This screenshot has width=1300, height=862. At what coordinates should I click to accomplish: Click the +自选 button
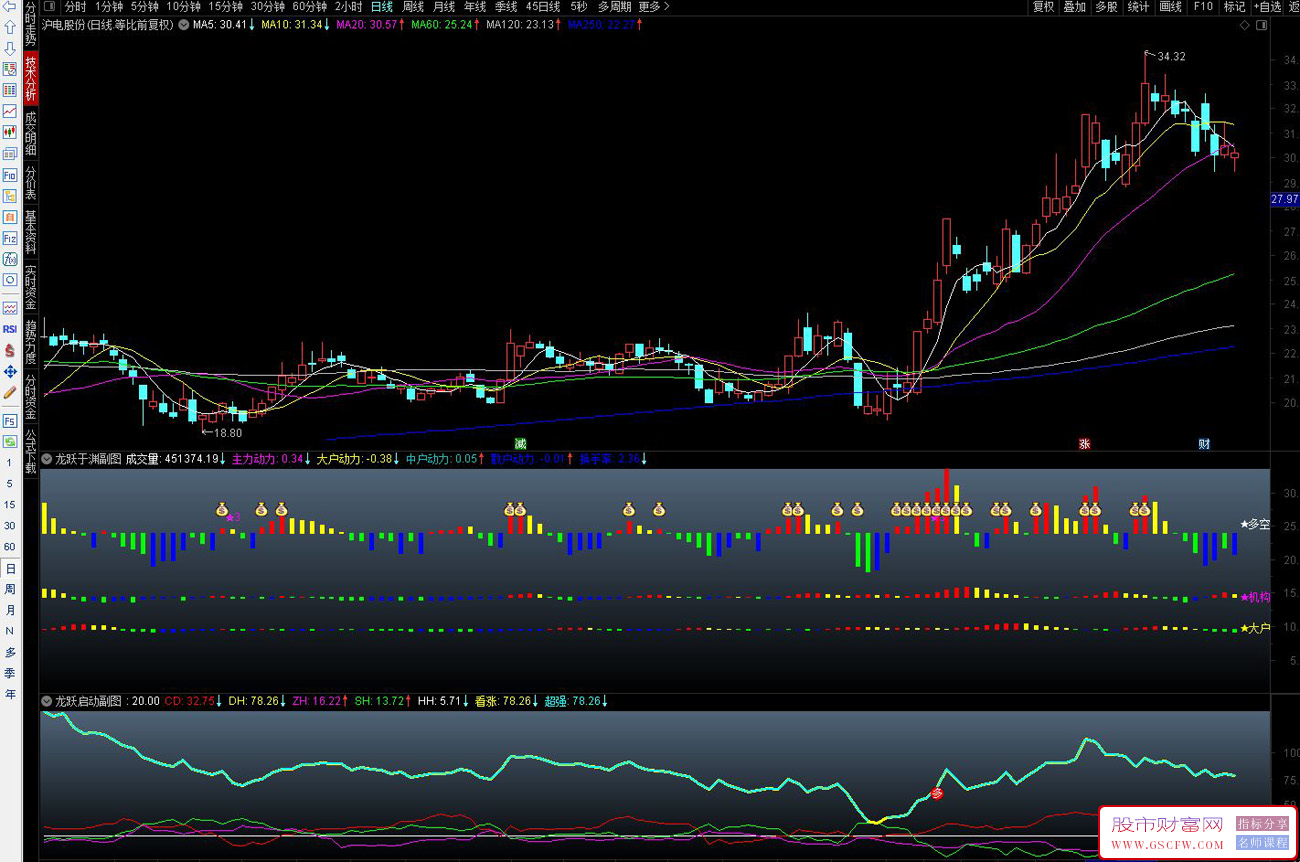coord(1265,6)
